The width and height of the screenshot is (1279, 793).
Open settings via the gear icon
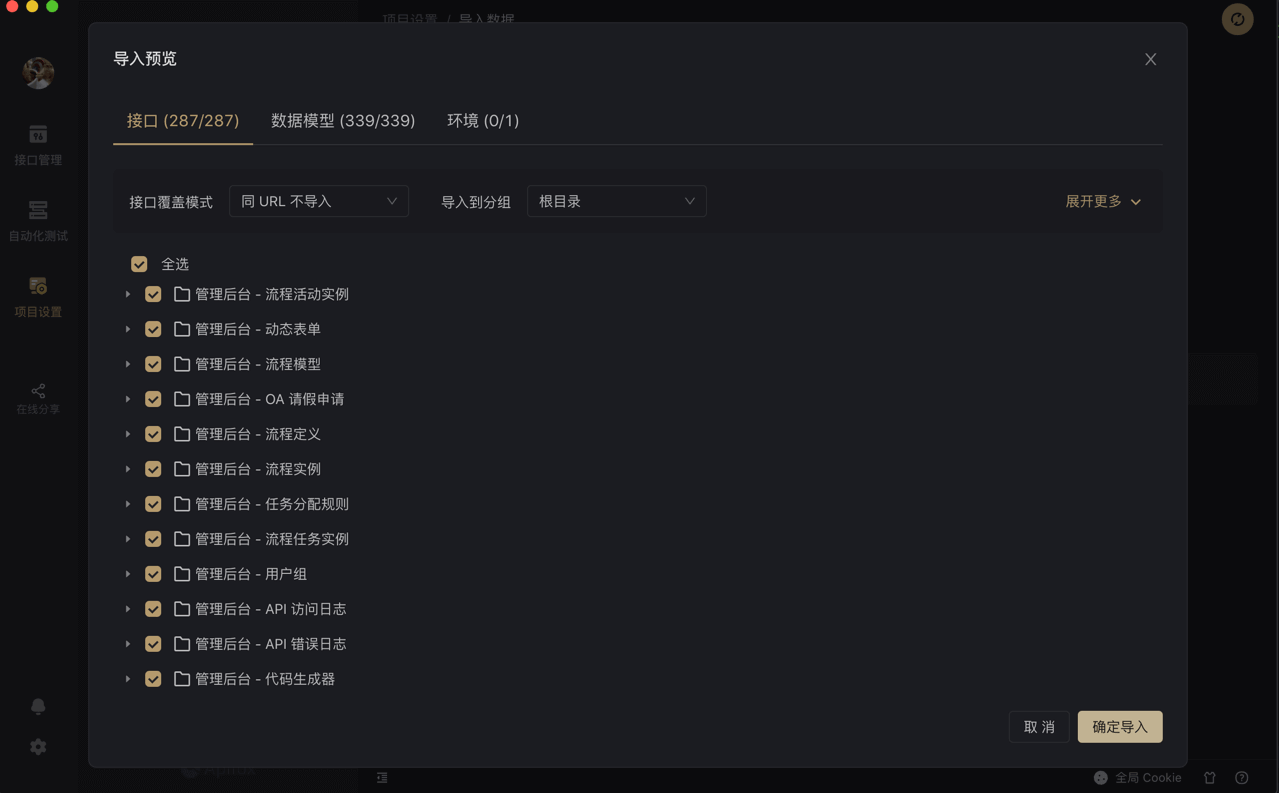coord(38,746)
